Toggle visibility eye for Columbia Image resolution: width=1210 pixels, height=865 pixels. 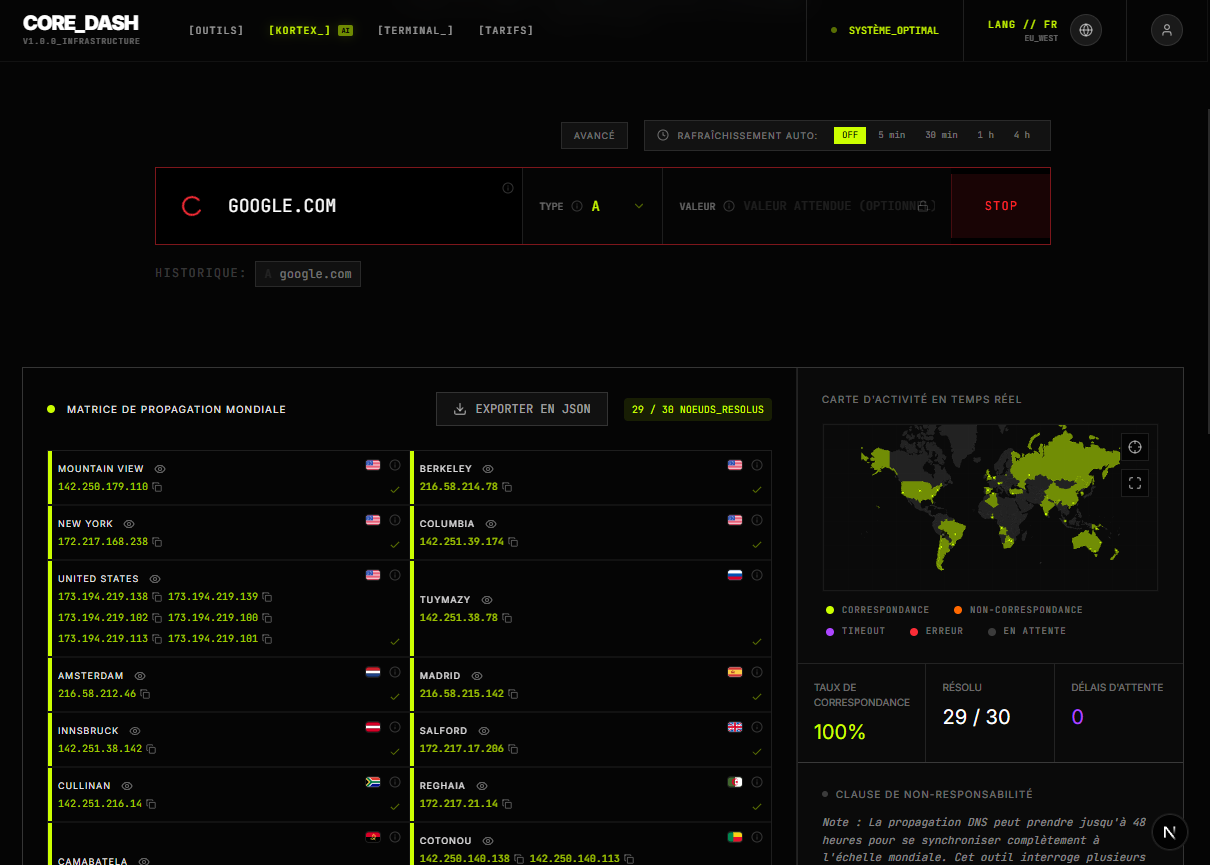pos(491,524)
